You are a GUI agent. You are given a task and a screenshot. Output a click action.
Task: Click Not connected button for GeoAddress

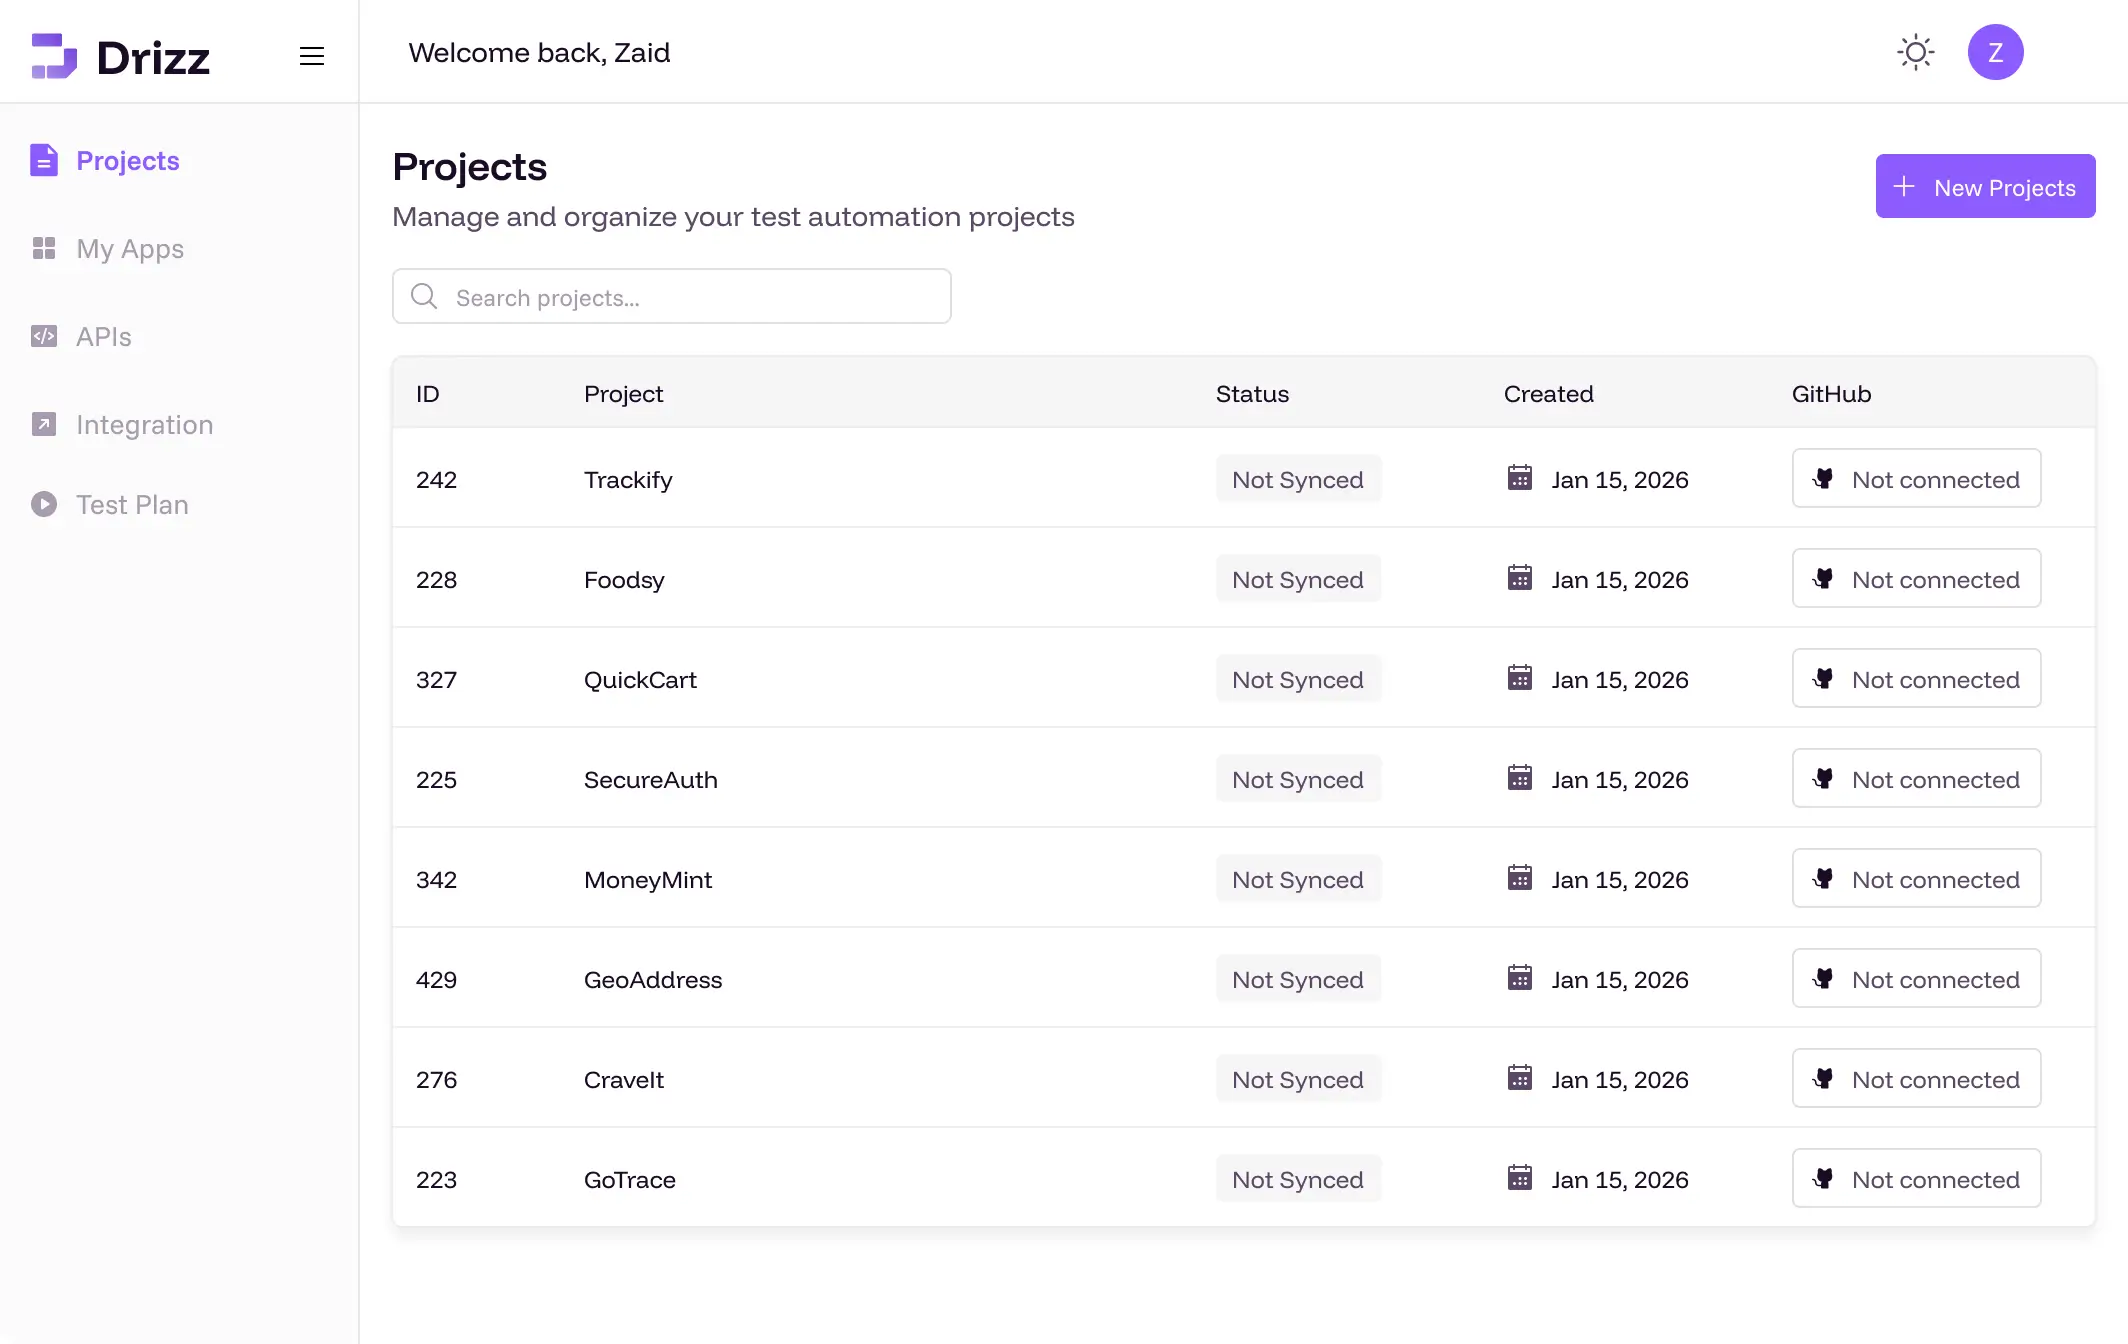click(x=1916, y=979)
